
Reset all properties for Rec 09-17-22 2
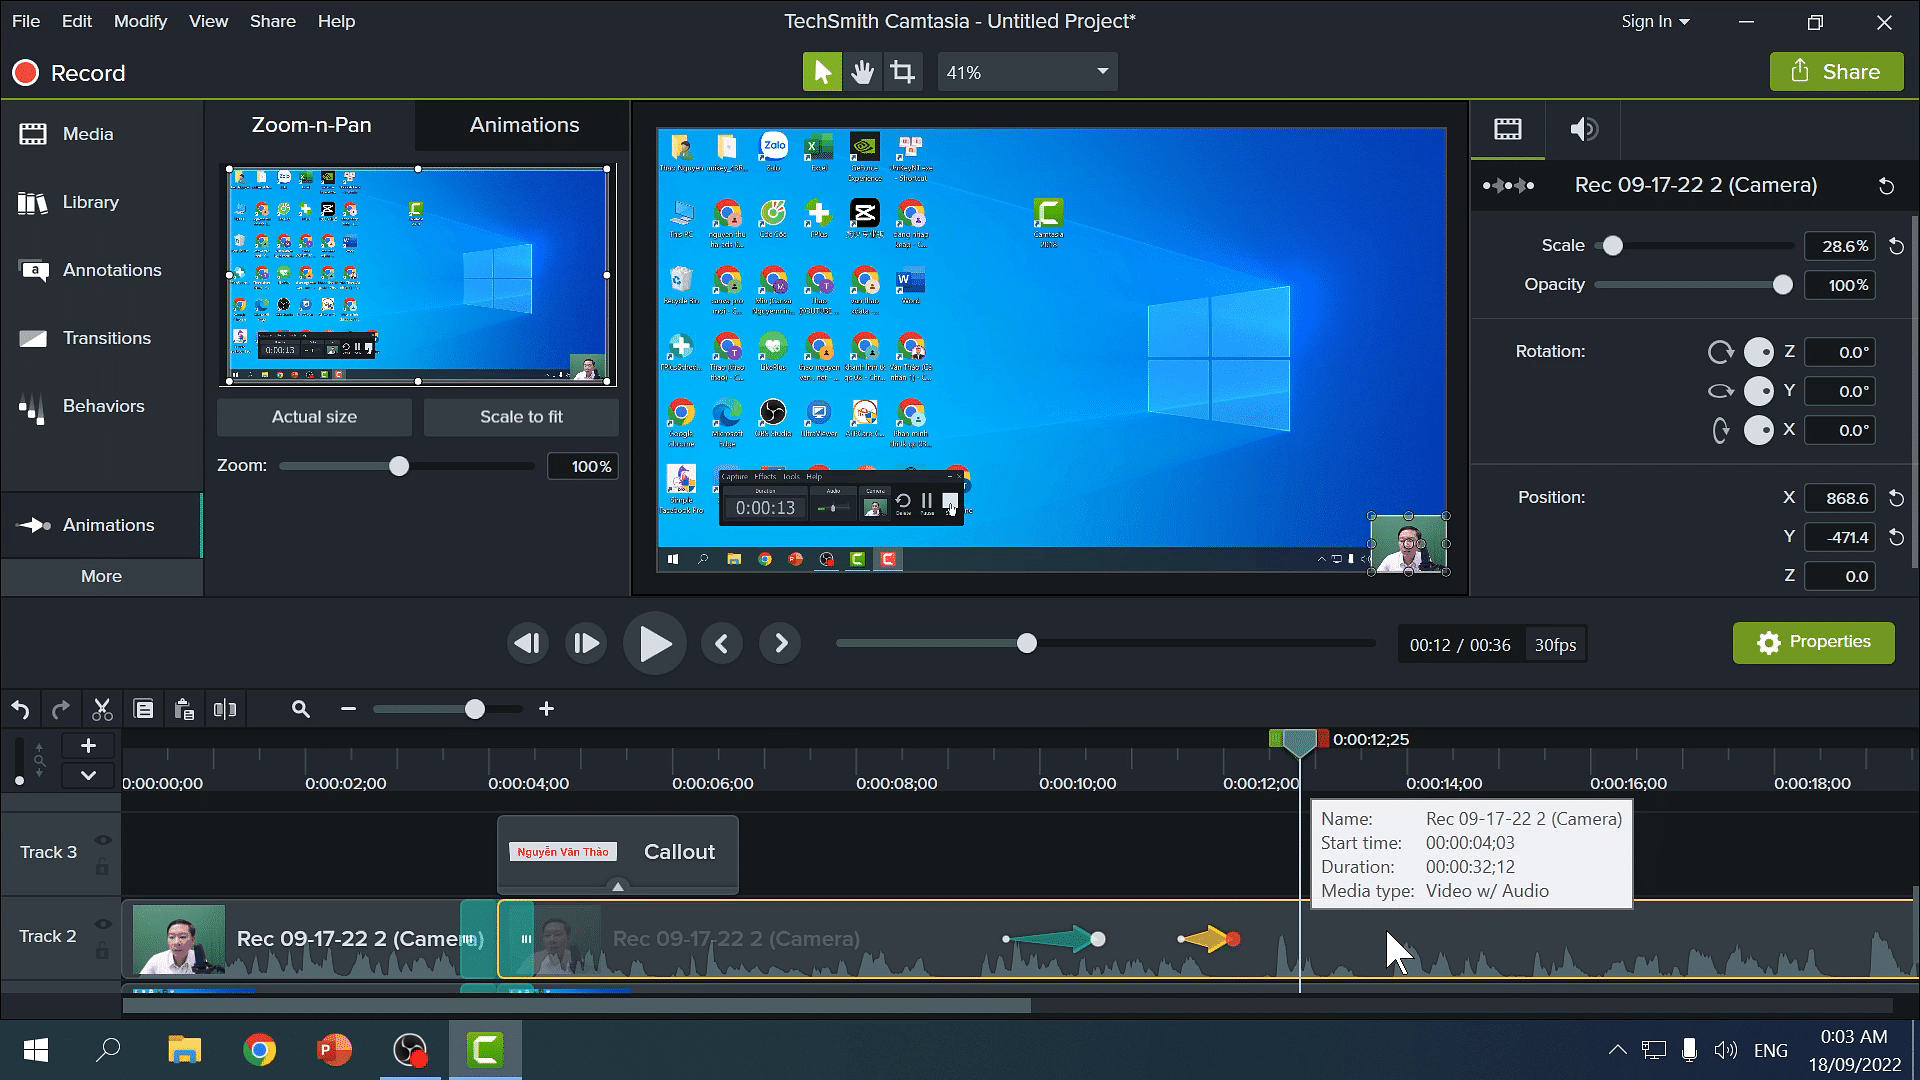[x=1886, y=186]
